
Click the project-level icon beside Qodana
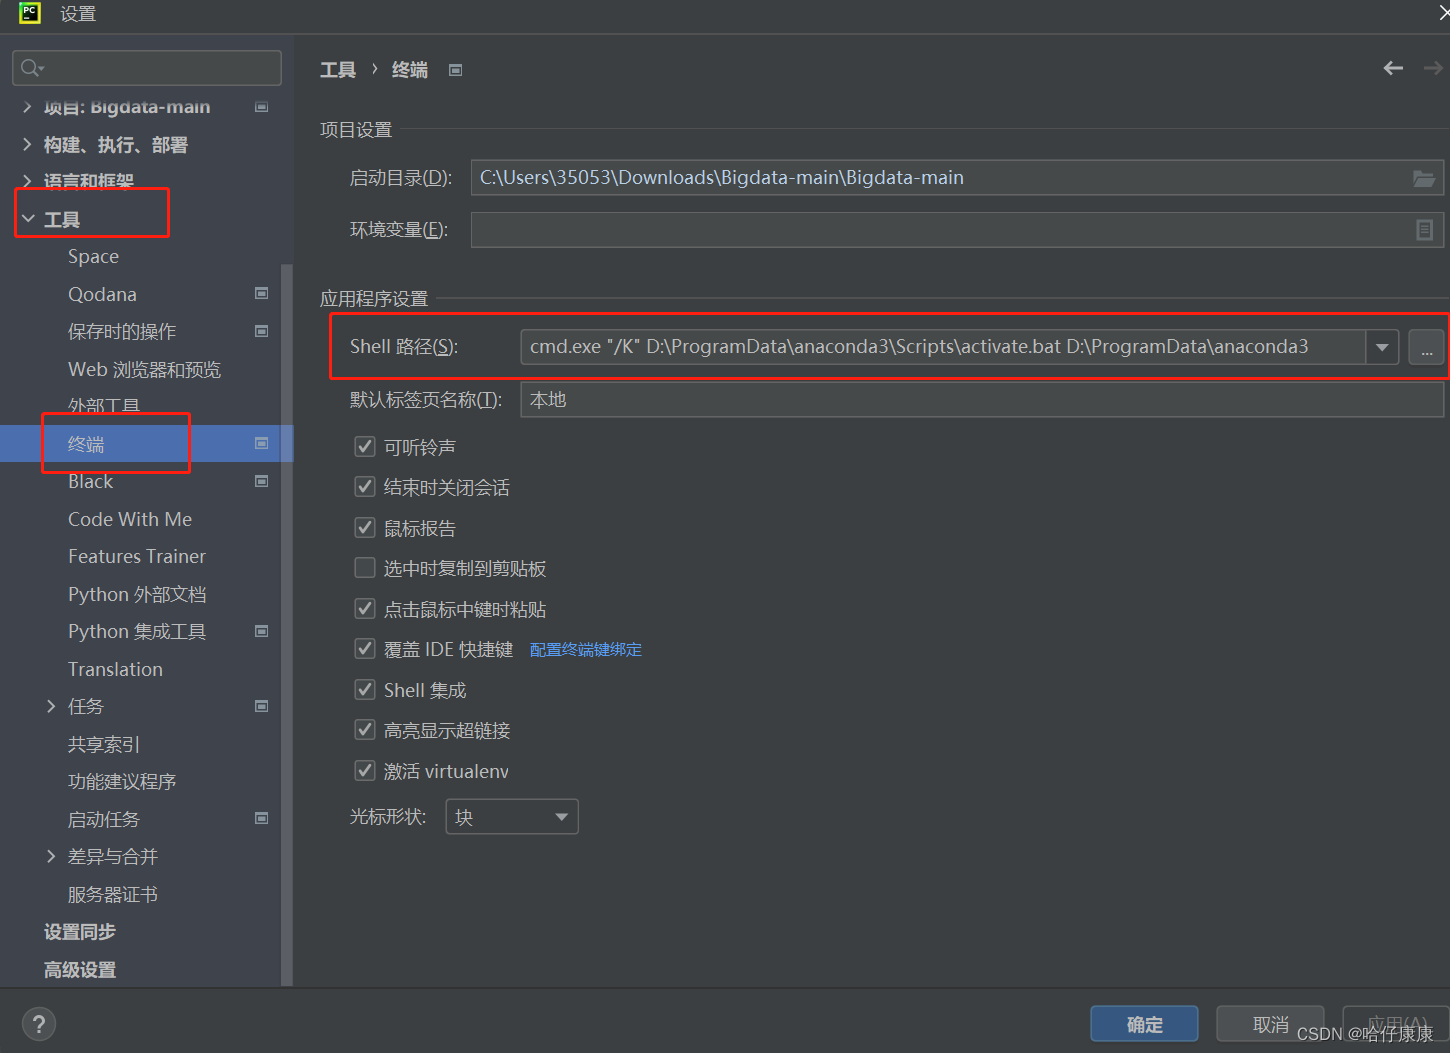coord(261,293)
